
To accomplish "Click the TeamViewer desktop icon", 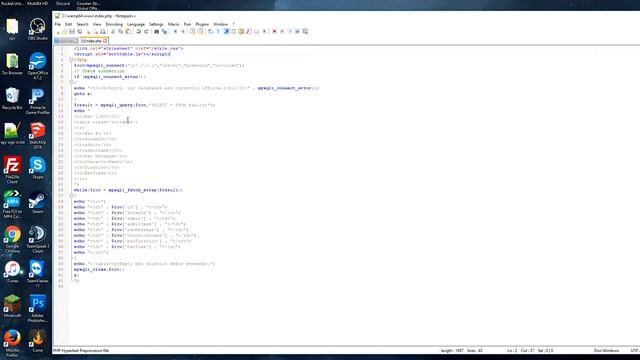I will [x=38, y=274].
